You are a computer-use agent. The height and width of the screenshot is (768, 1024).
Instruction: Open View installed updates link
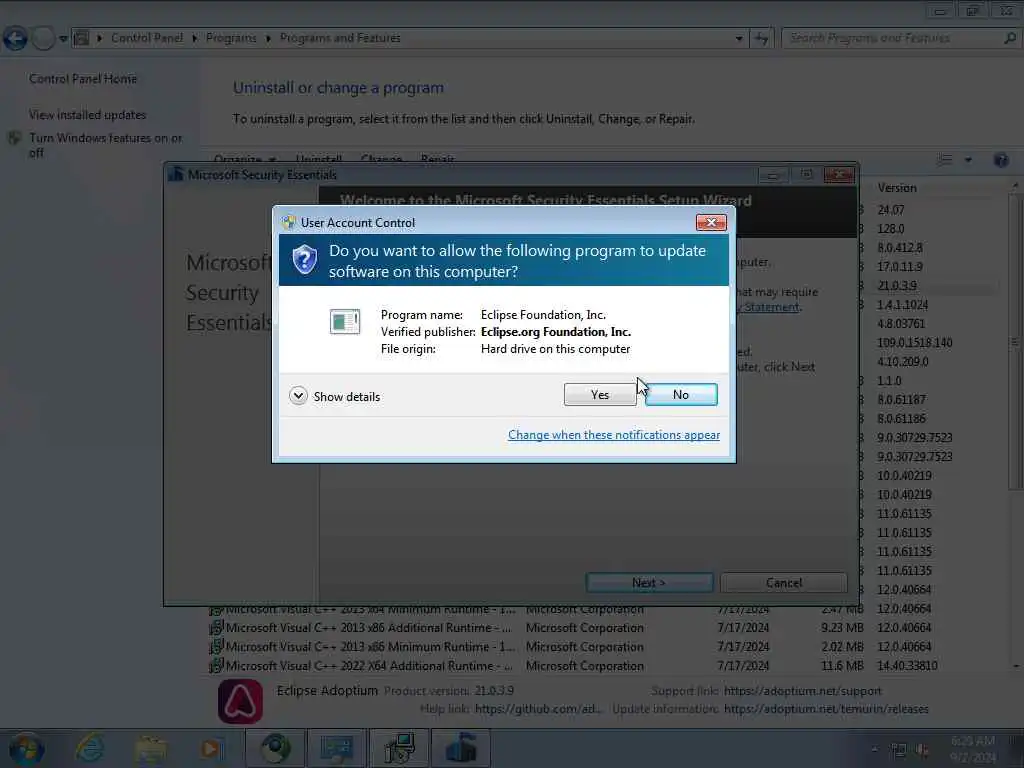(88, 115)
